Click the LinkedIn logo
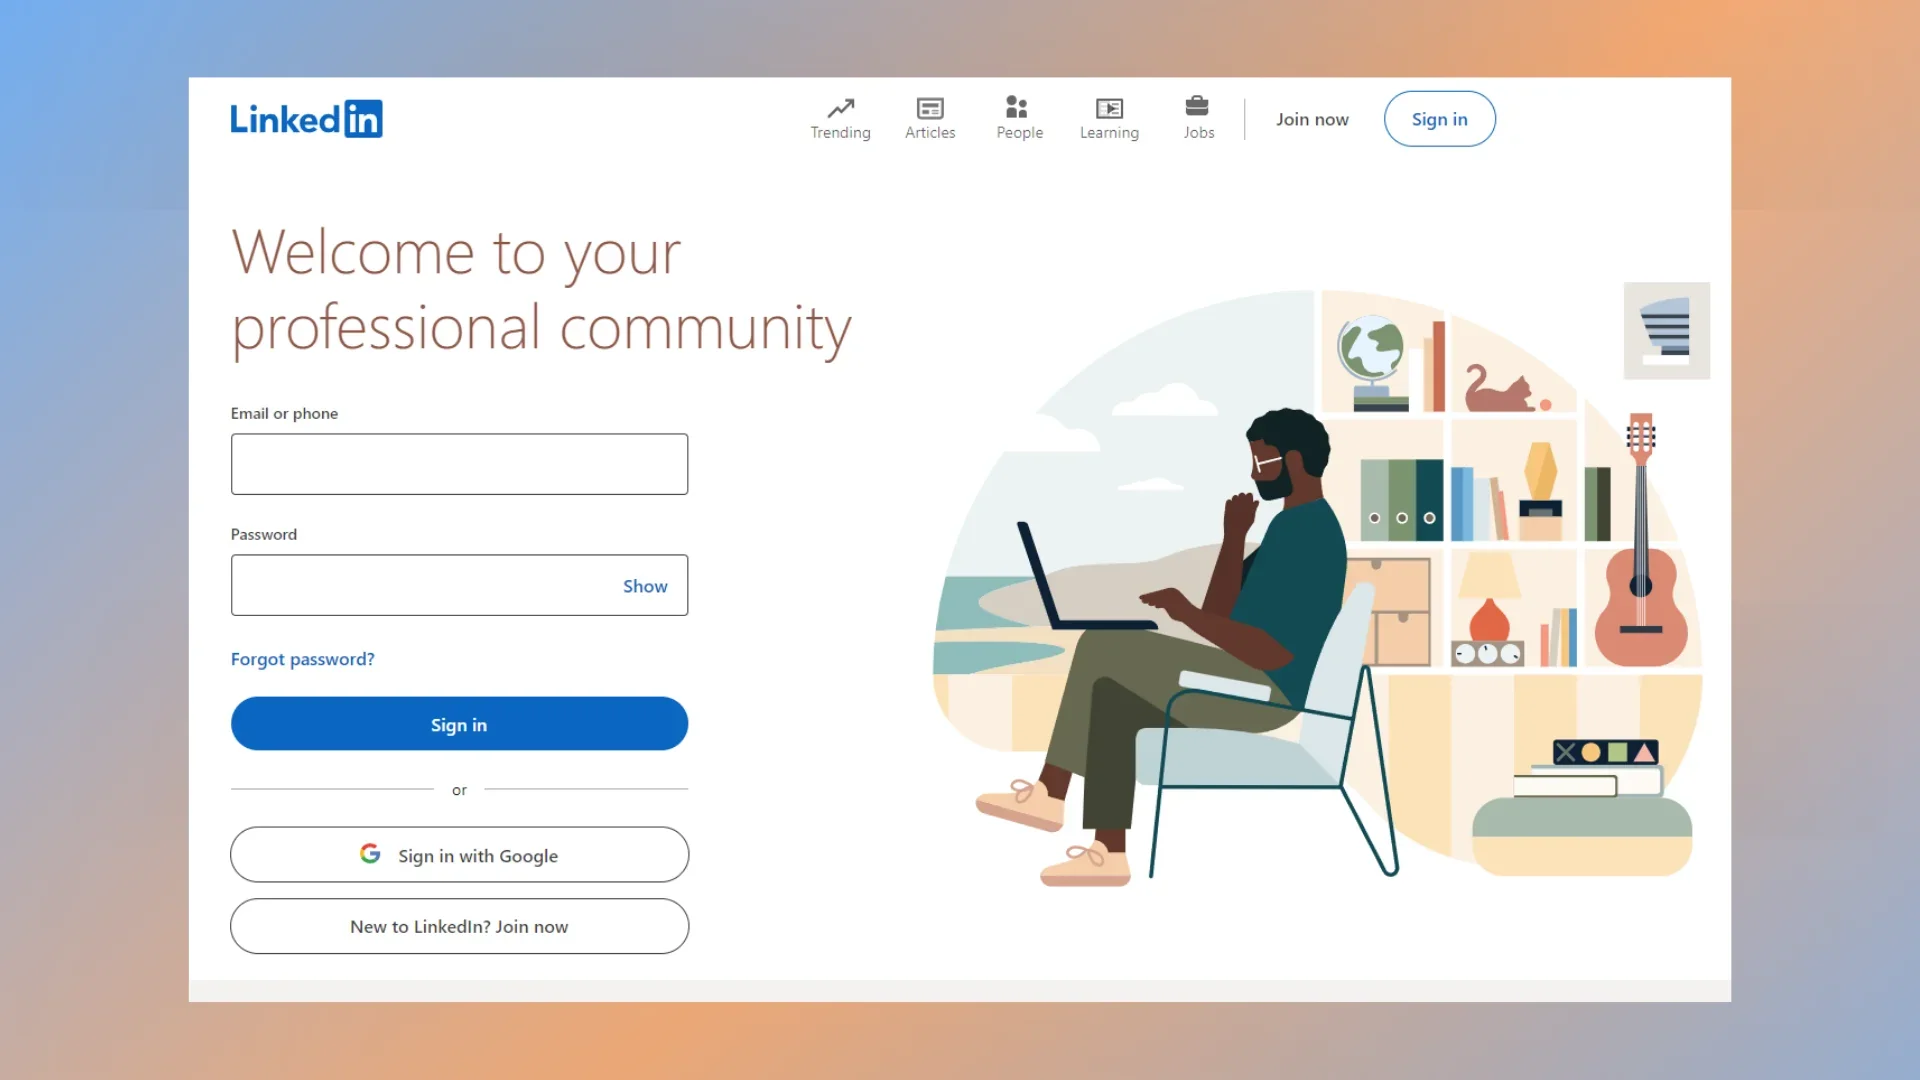The image size is (1920, 1080). (306, 119)
